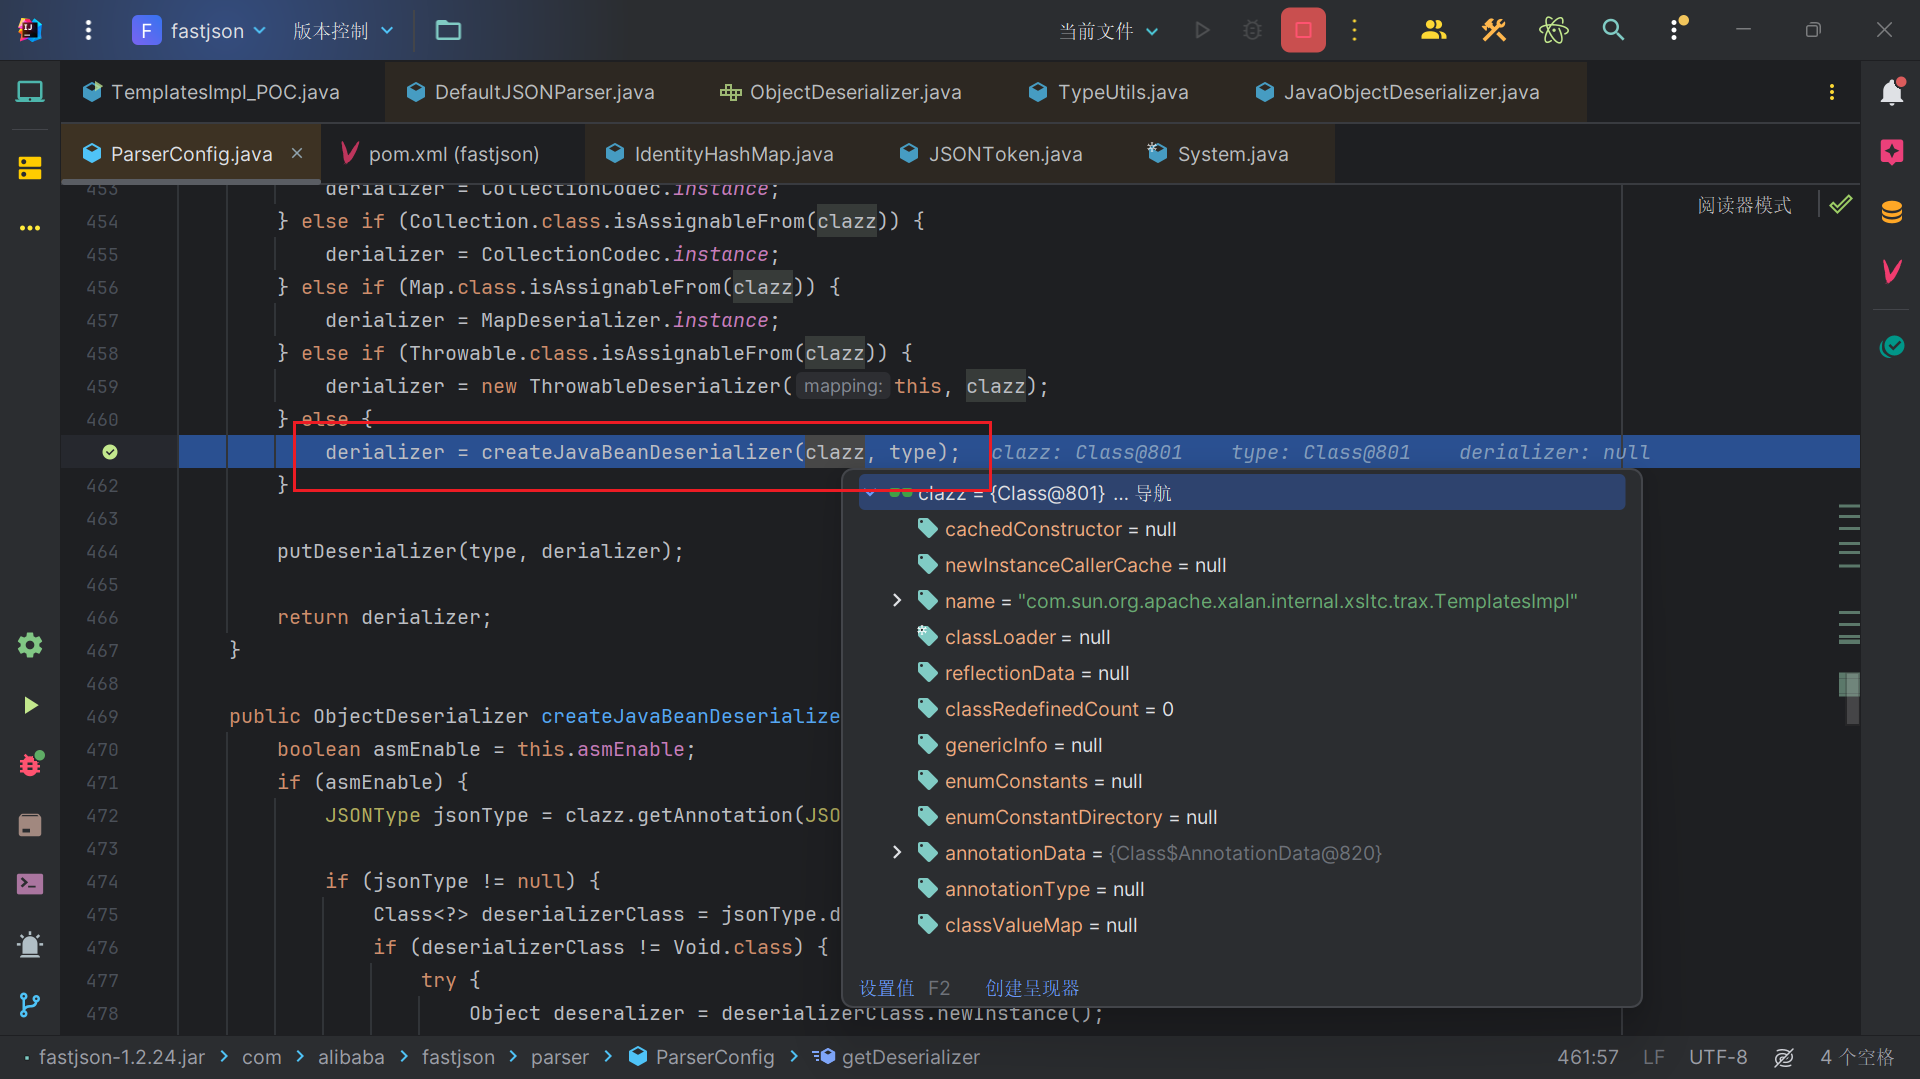
Task: Collapse the clazz variable node
Action: click(x=870, y=493)
